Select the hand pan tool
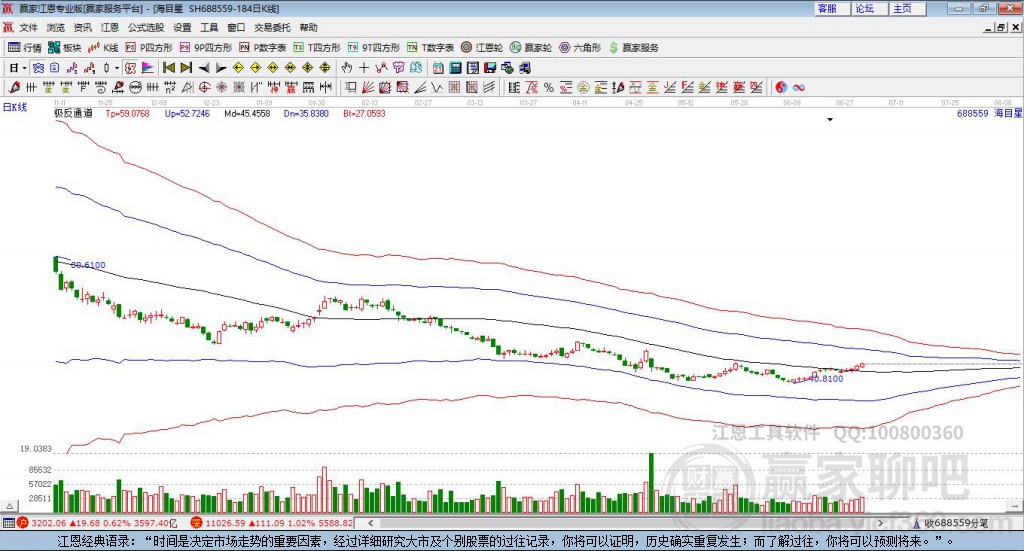Image resolution: width=1024 pixels, height=551 pixels. 347,68
